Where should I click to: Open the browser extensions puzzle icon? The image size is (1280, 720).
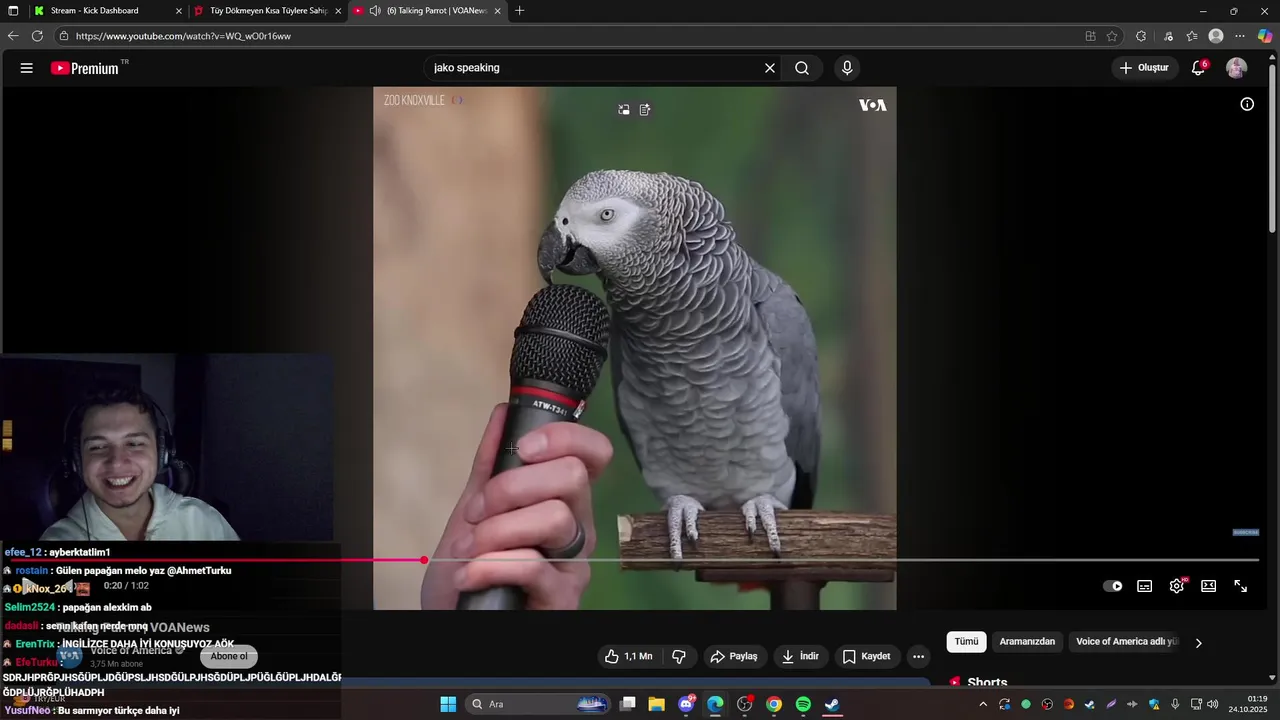coord(1141,36)
